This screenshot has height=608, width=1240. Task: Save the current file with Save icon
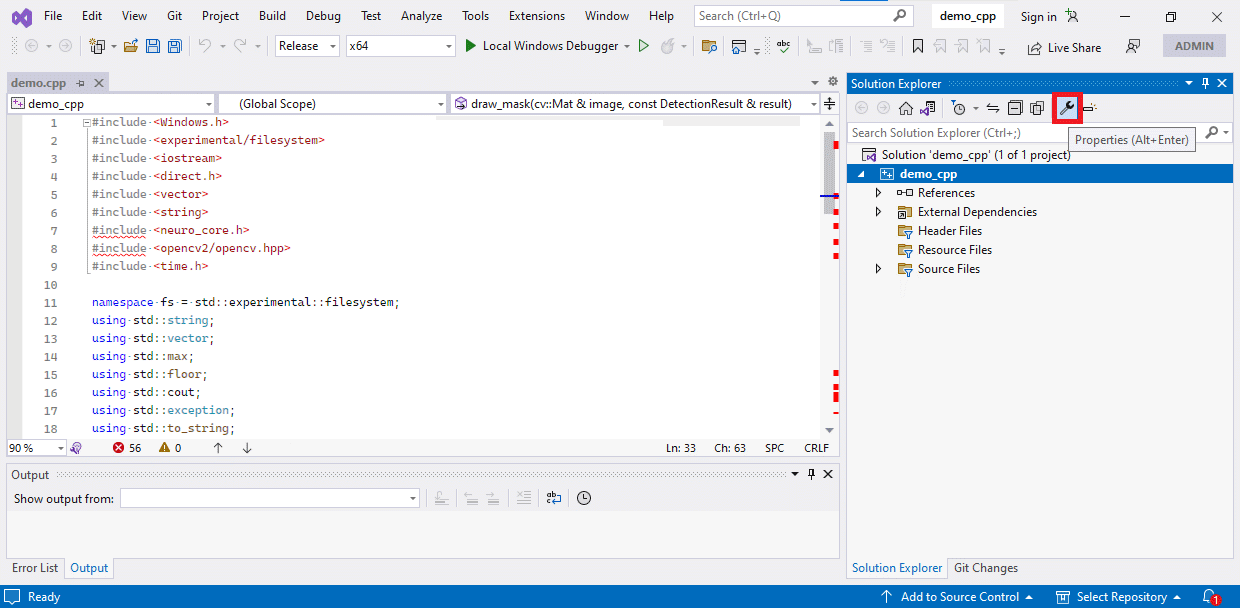pyautogui.click(x=153, y=46)
